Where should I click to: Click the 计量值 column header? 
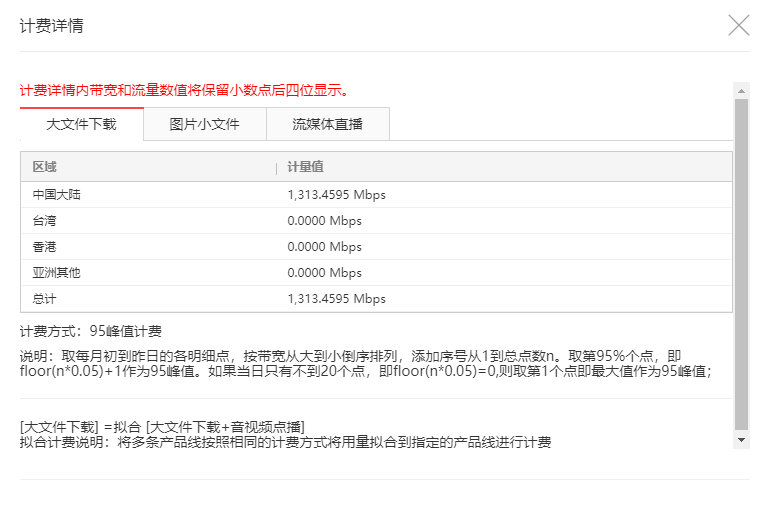coord(305,167)
